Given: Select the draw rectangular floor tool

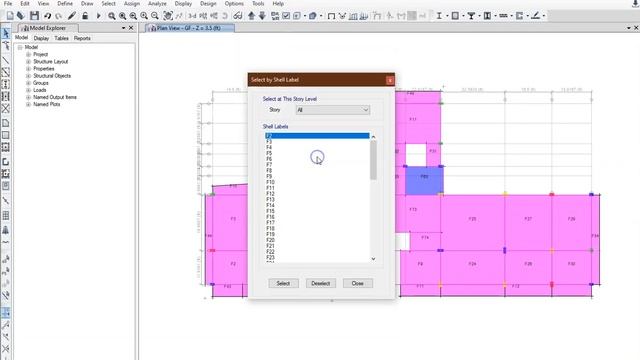Looking at the screenshot, I should (6, 135).
